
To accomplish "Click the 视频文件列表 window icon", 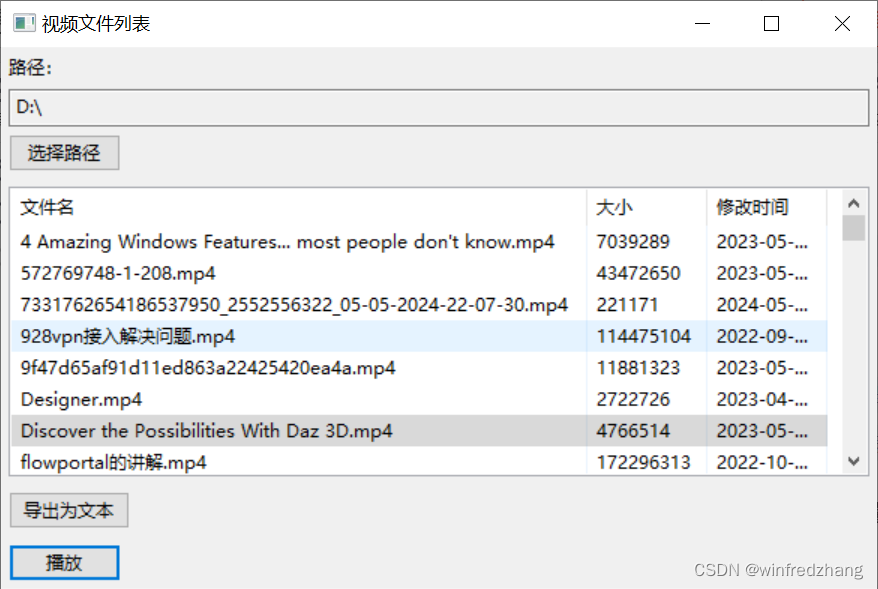I will (24, 24).
